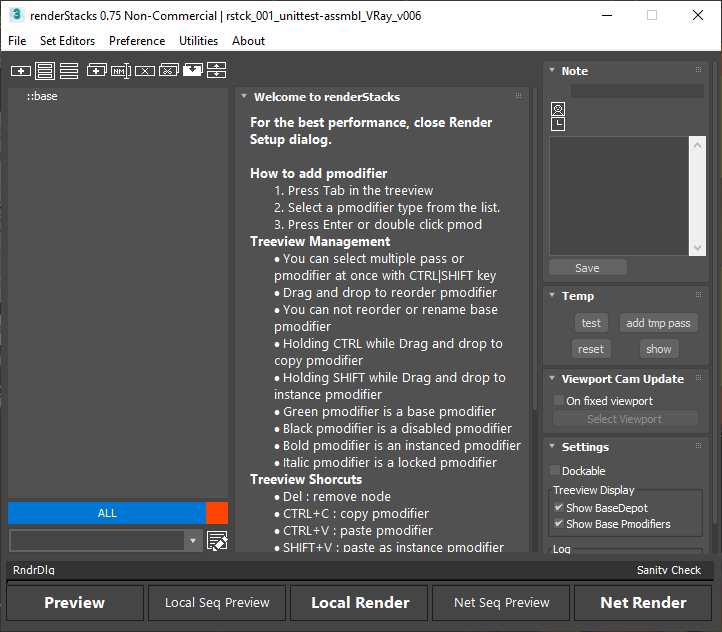Uncheck Show BaseDepot
Screen dimensions: 722x632
point(559,507)
